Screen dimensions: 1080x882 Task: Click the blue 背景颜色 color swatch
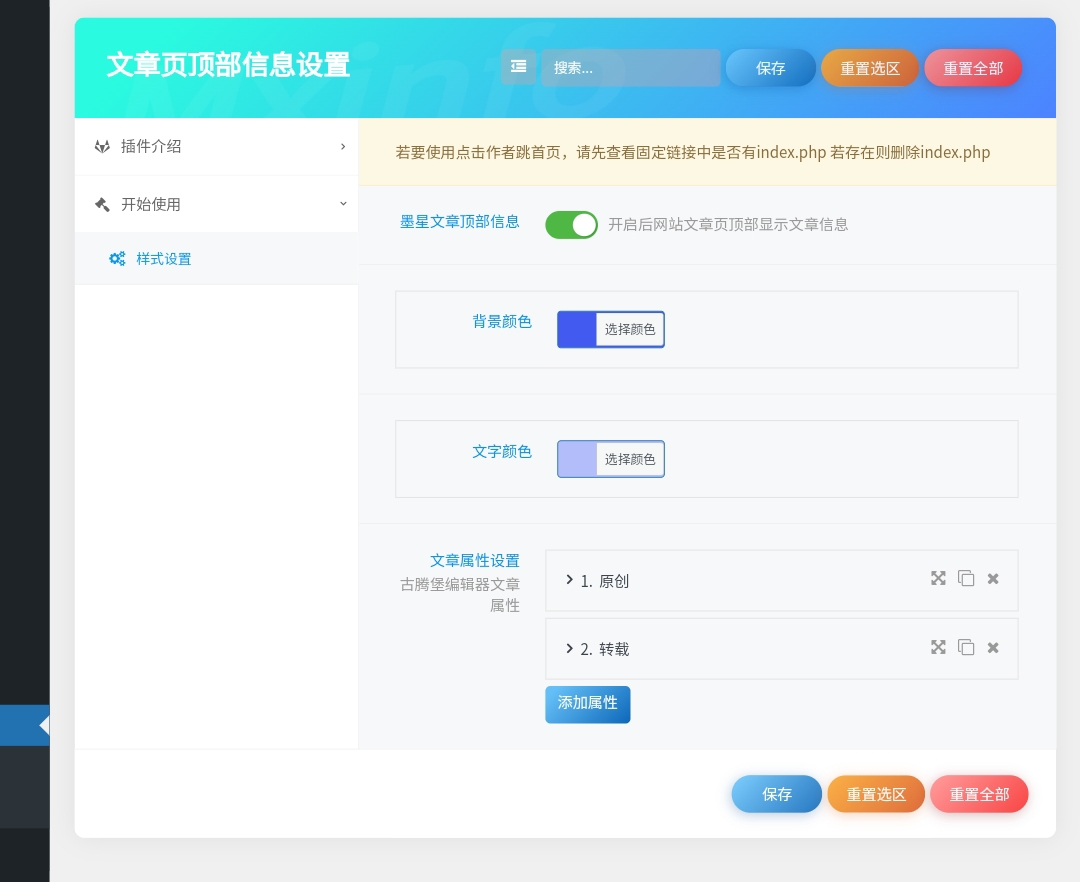576,329
